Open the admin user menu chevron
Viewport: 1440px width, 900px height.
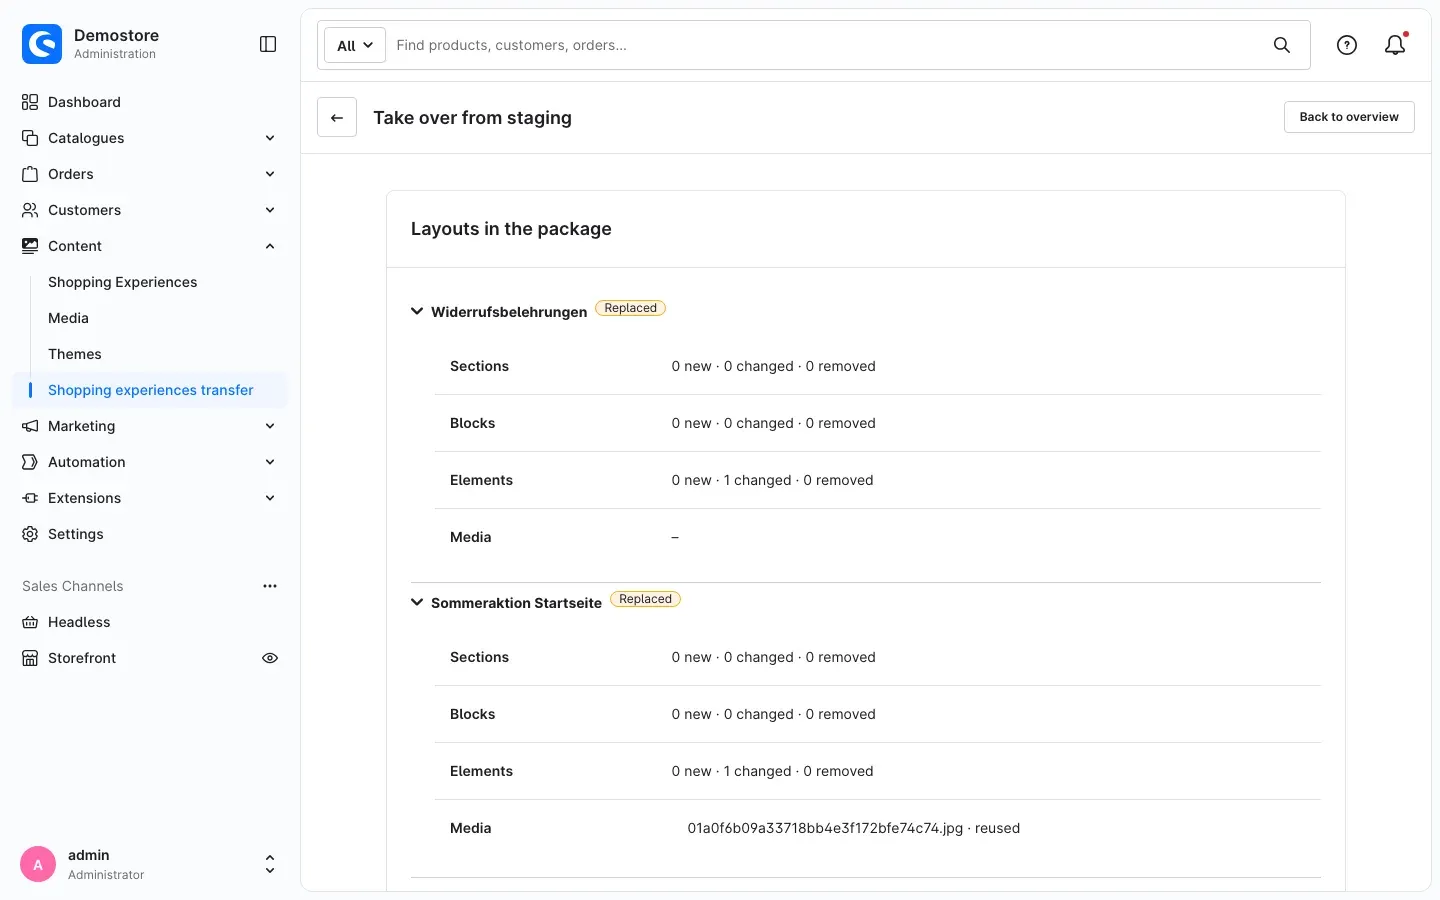(270, 864)
